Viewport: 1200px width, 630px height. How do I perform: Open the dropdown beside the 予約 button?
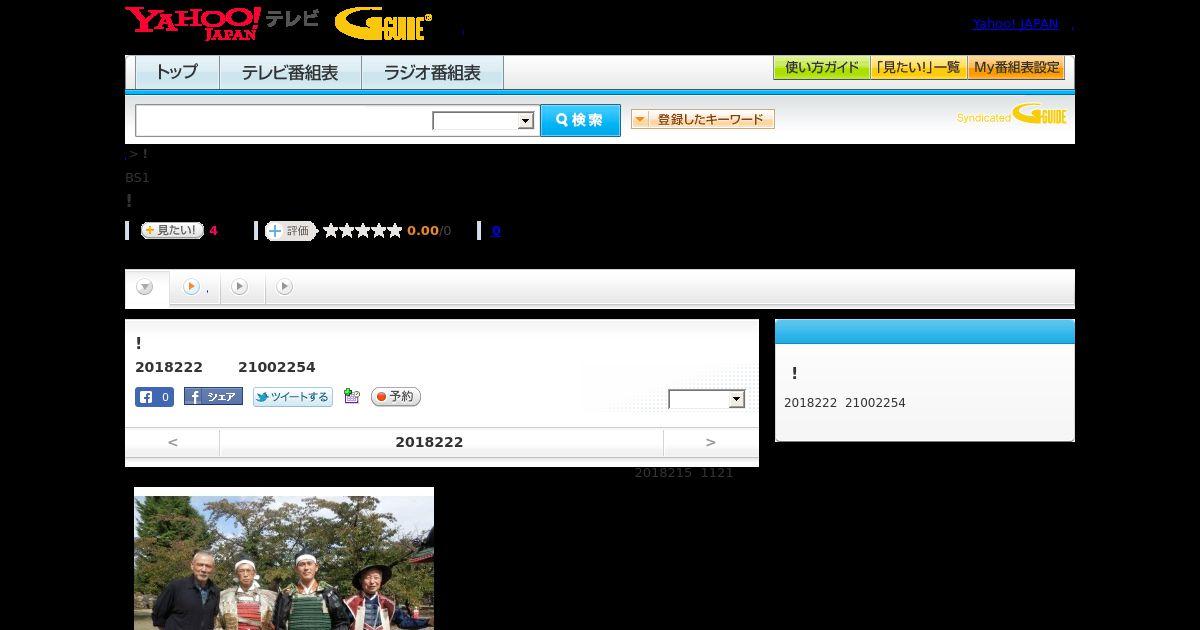coord(707,399)
